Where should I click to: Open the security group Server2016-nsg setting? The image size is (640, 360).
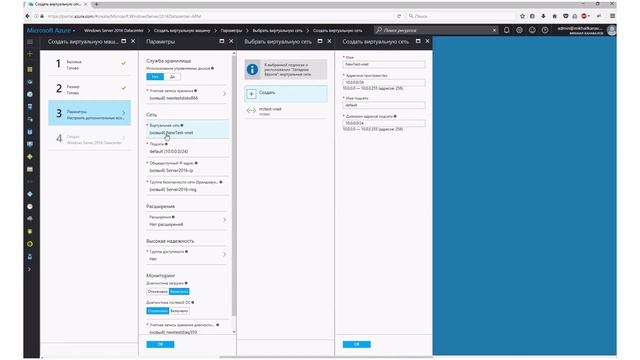pyautogui.click(x=187, y=186)
